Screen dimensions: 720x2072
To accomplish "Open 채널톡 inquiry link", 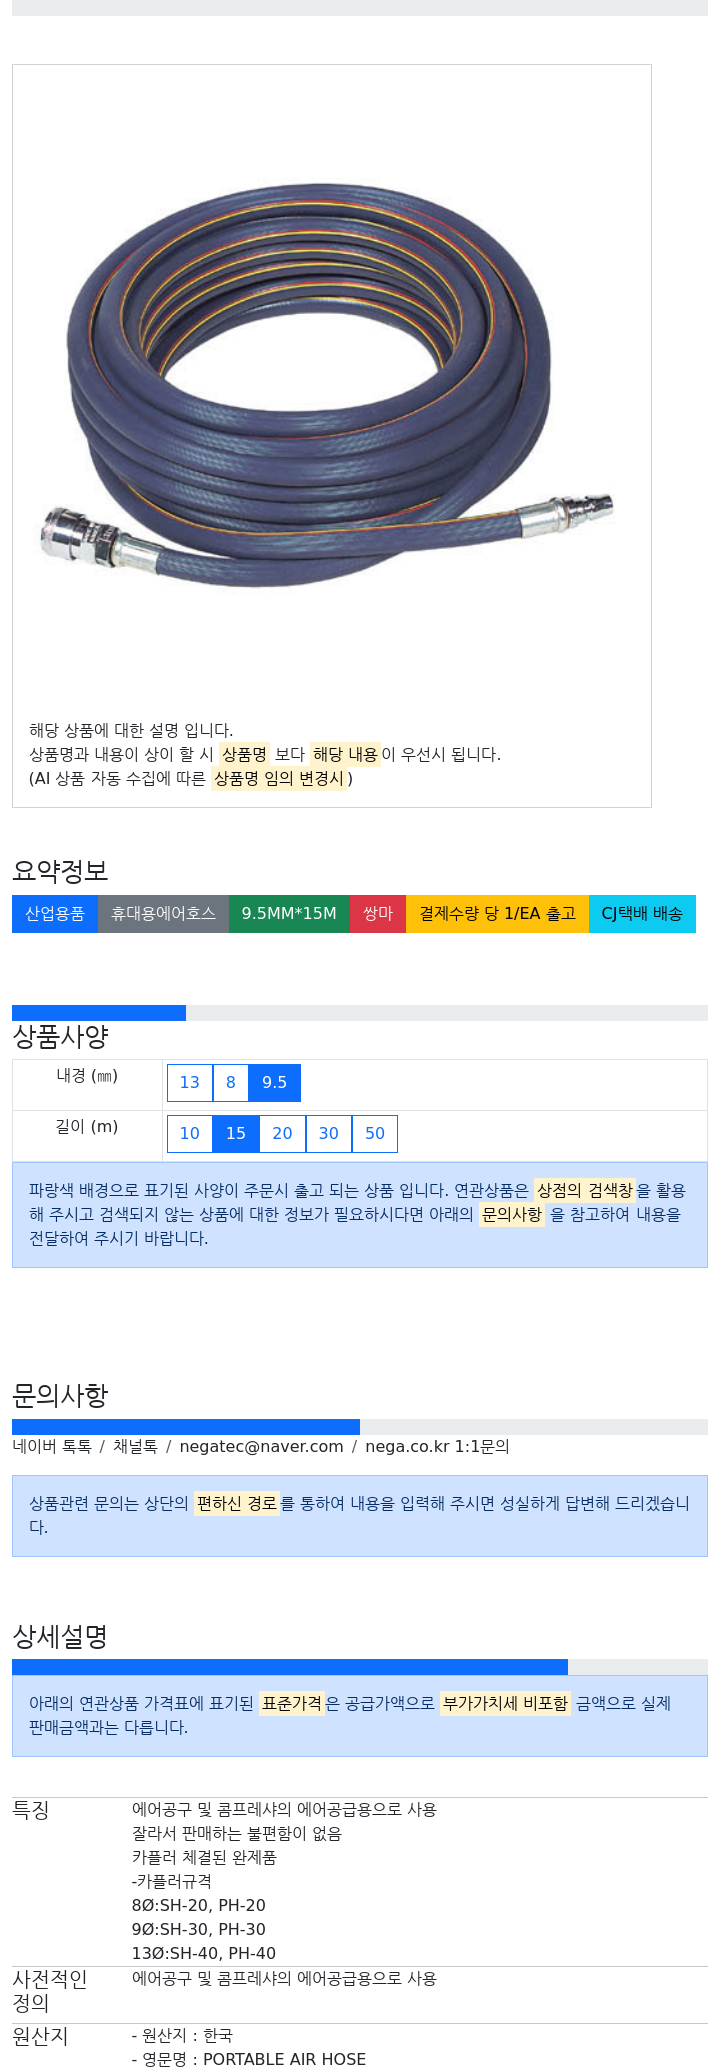I will (x=135, y=1446).
